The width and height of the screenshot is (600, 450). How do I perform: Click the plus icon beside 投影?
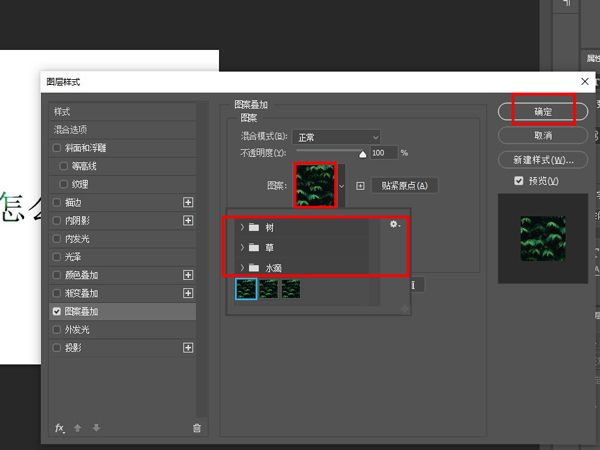coord(188,348)
